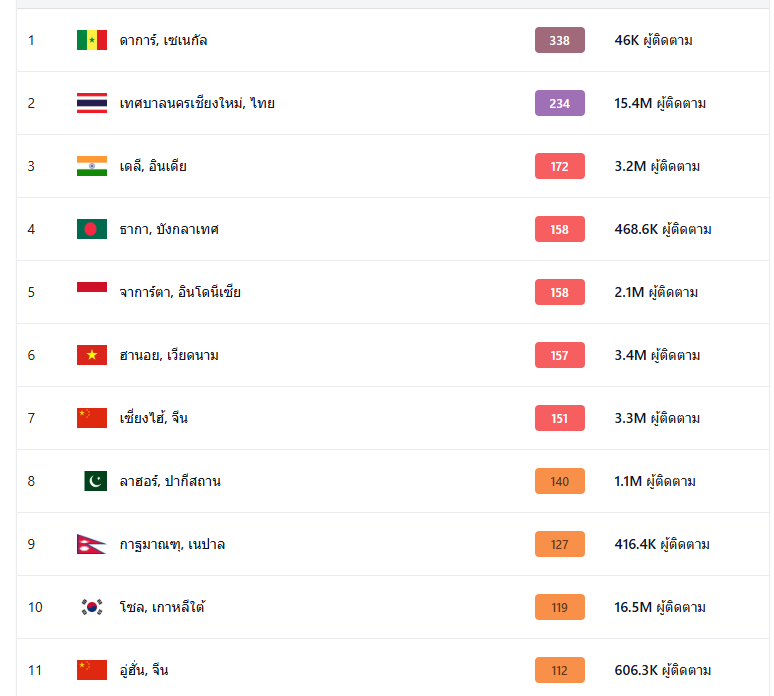Click the 15.4M ผู้ติดตาม followers text
Screen dimensions: 774x696
click(660, 103)
